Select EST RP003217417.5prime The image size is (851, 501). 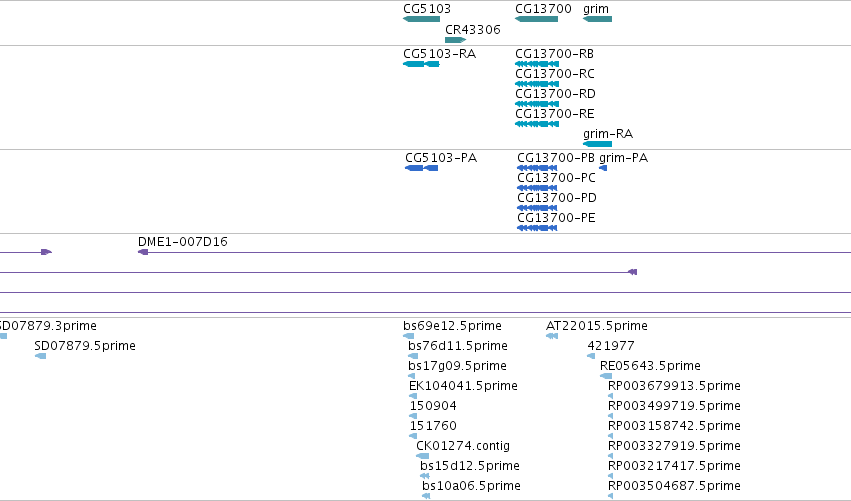(611, 476)
